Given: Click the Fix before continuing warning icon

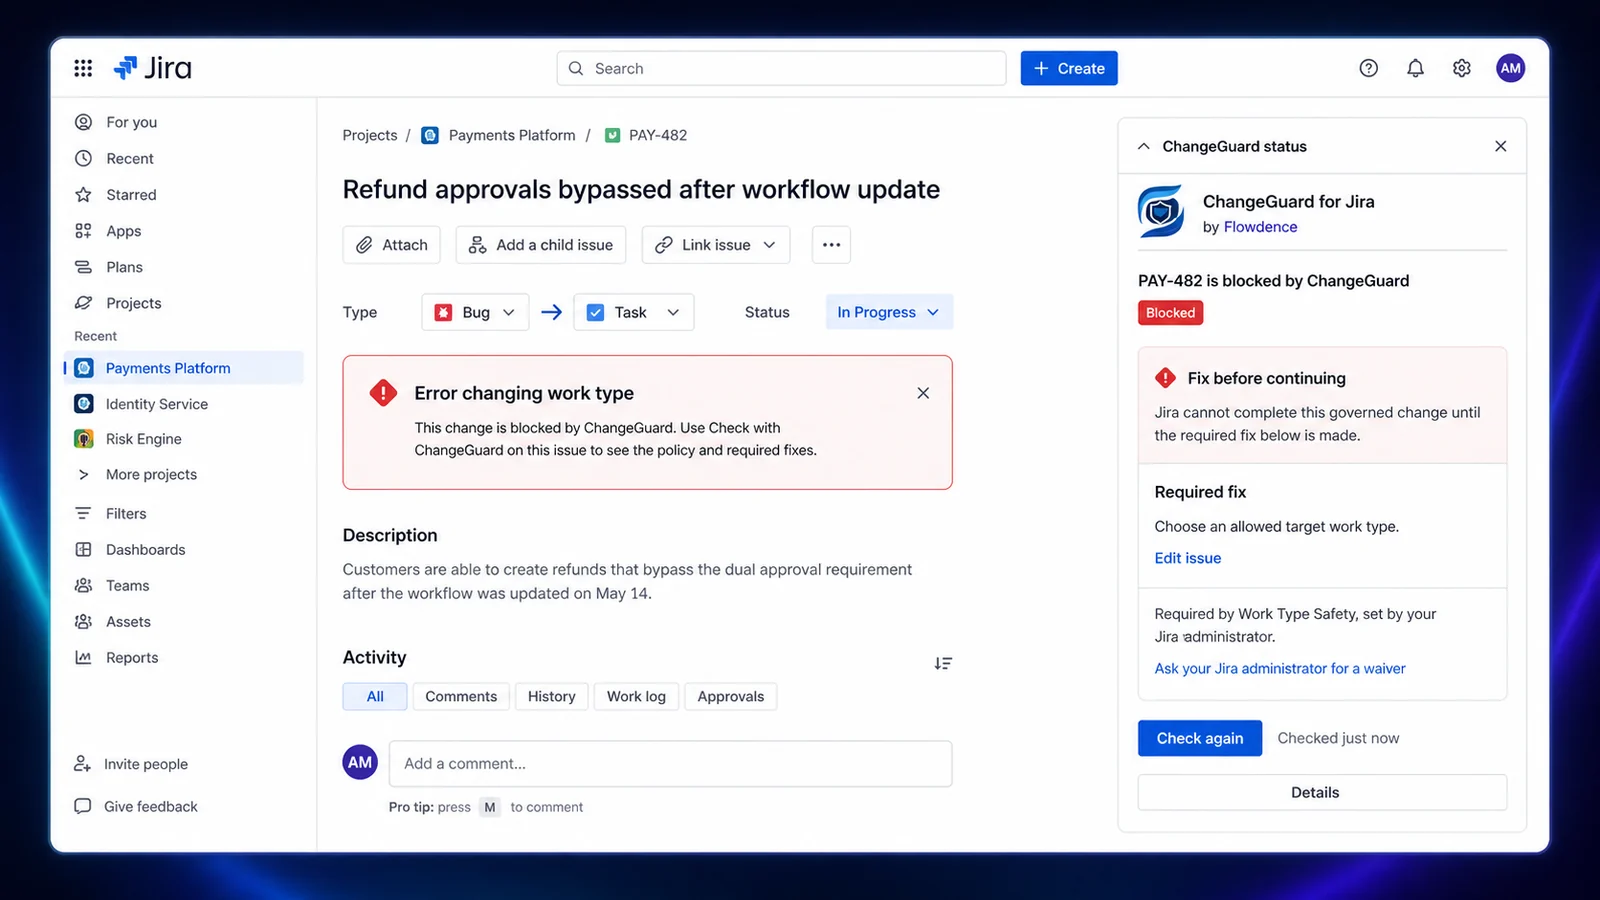Looking at the screenshot, I should click(x=1165, y=378).
